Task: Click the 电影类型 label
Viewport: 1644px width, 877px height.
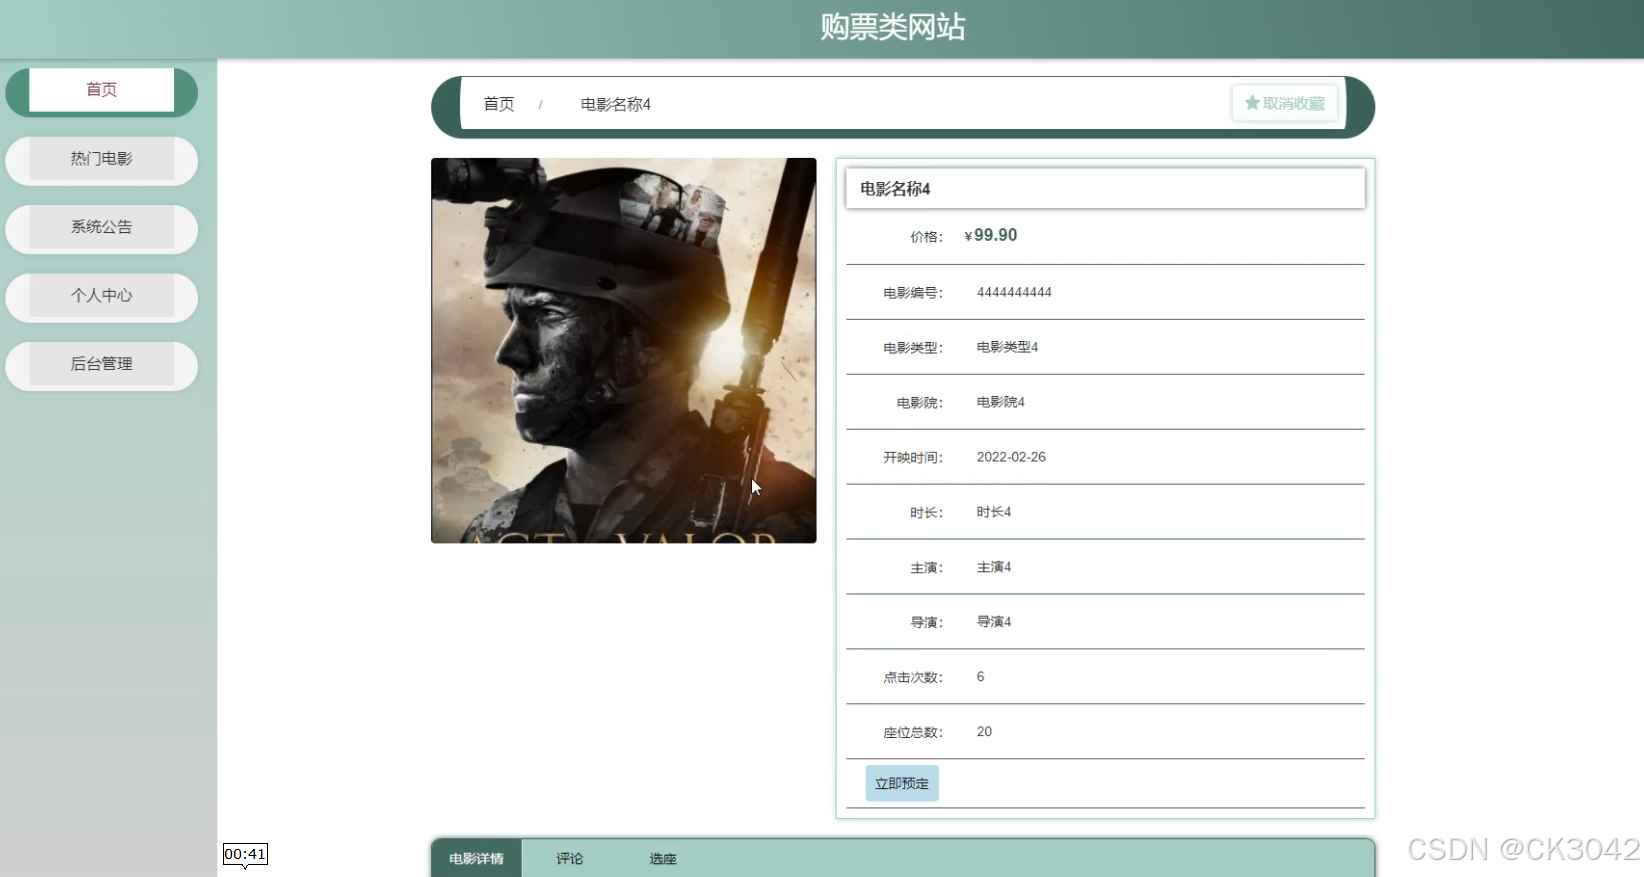Action: 913,348
